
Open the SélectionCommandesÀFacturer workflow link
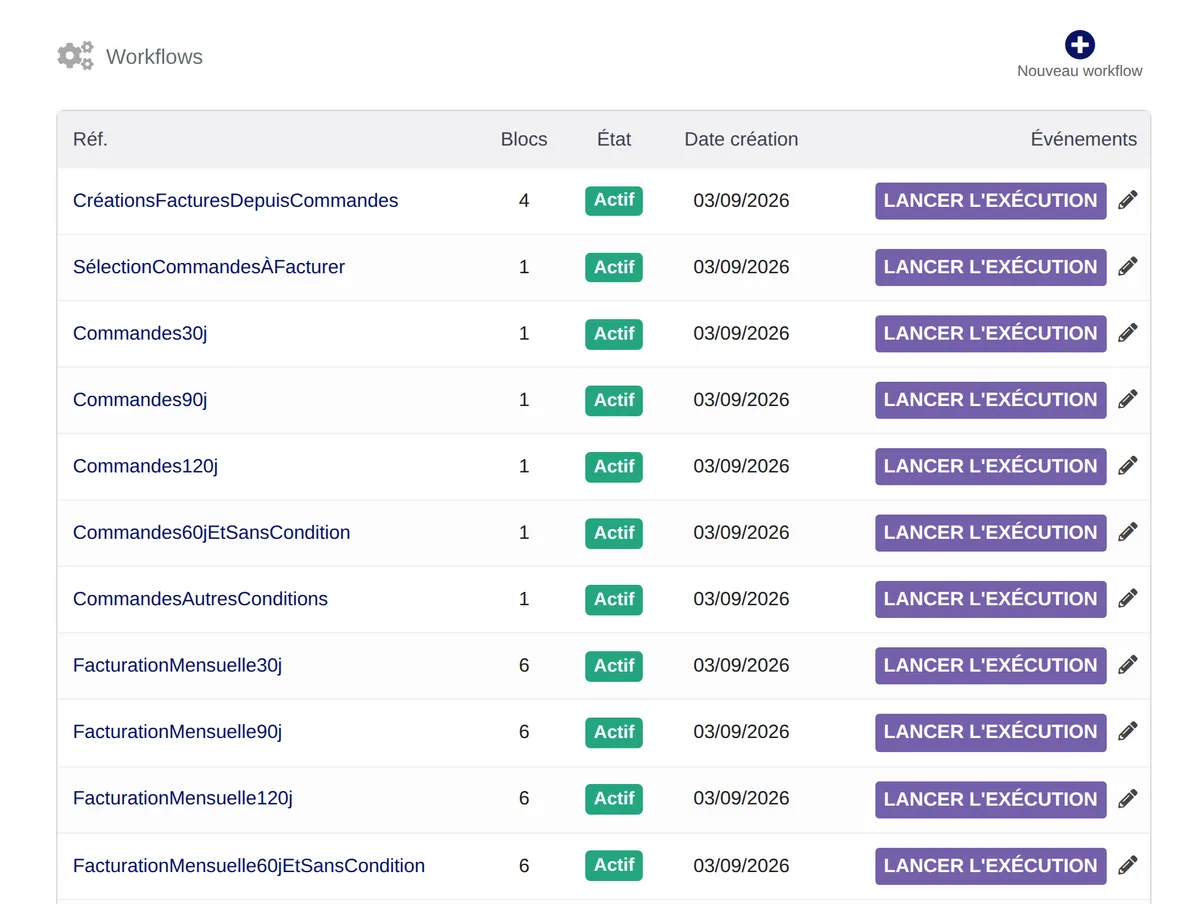pyautogui.click(x=209, y=267)
